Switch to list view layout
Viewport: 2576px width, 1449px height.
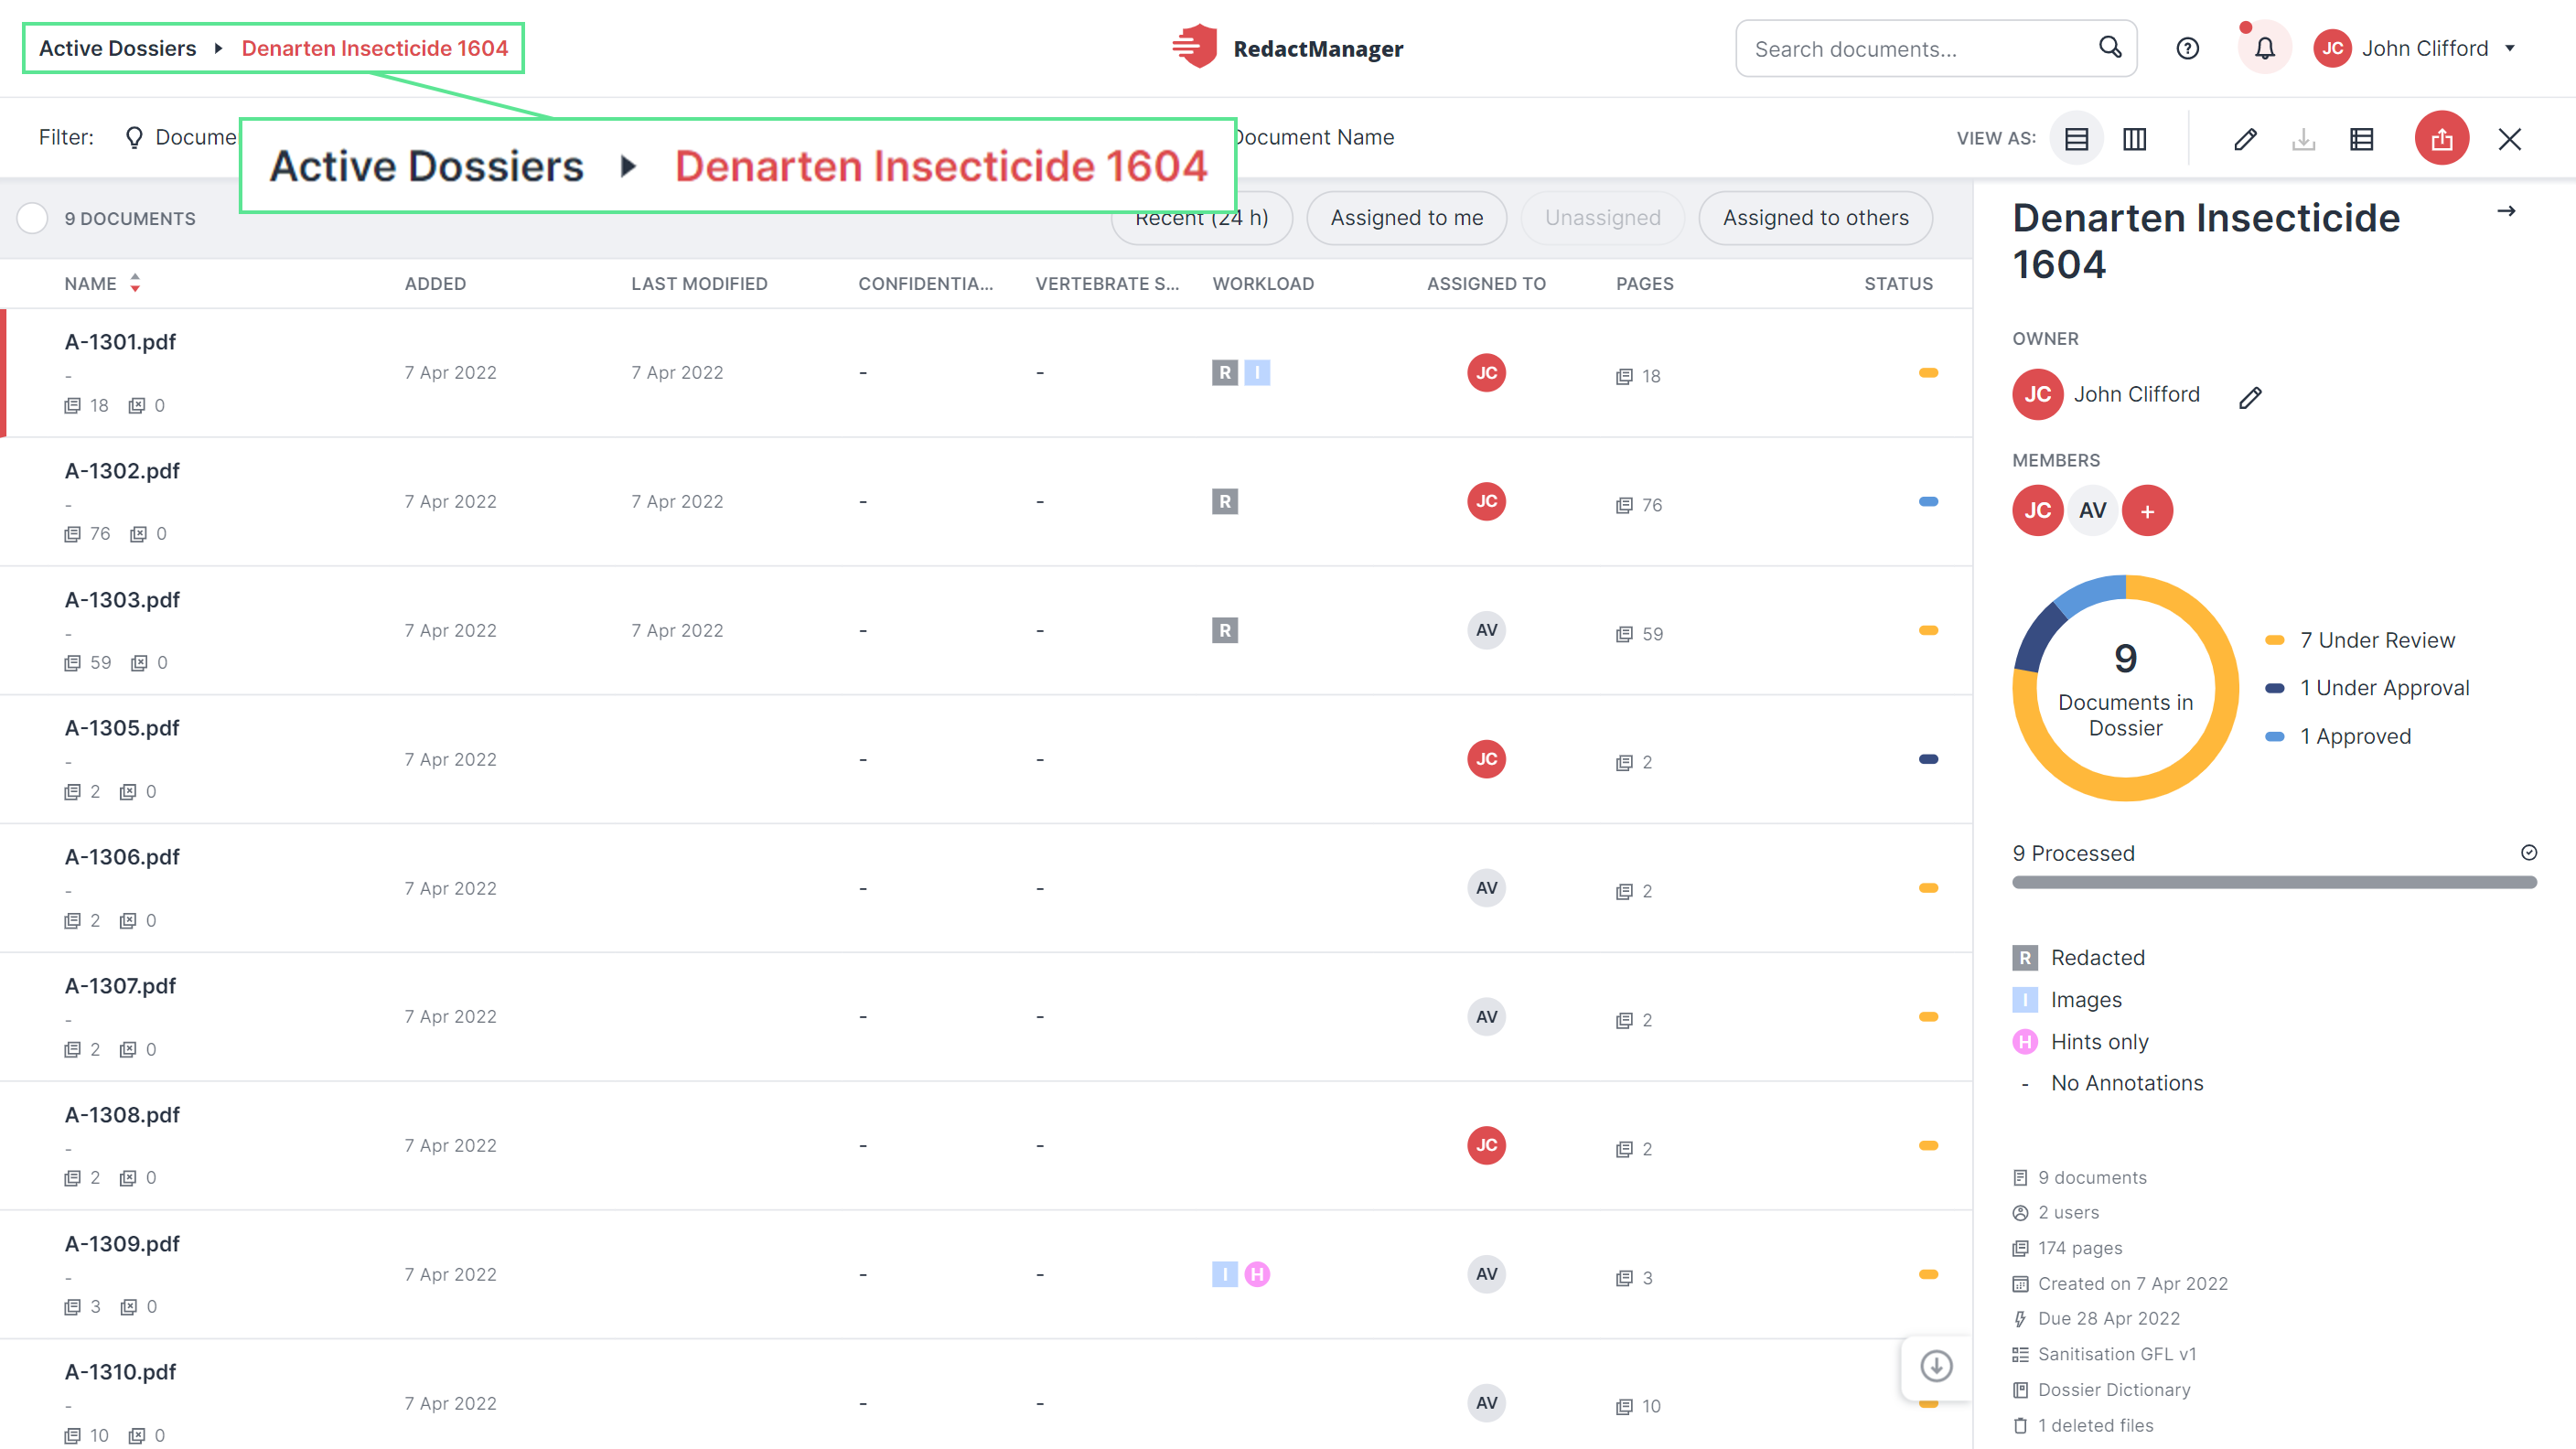[2076, 138]
